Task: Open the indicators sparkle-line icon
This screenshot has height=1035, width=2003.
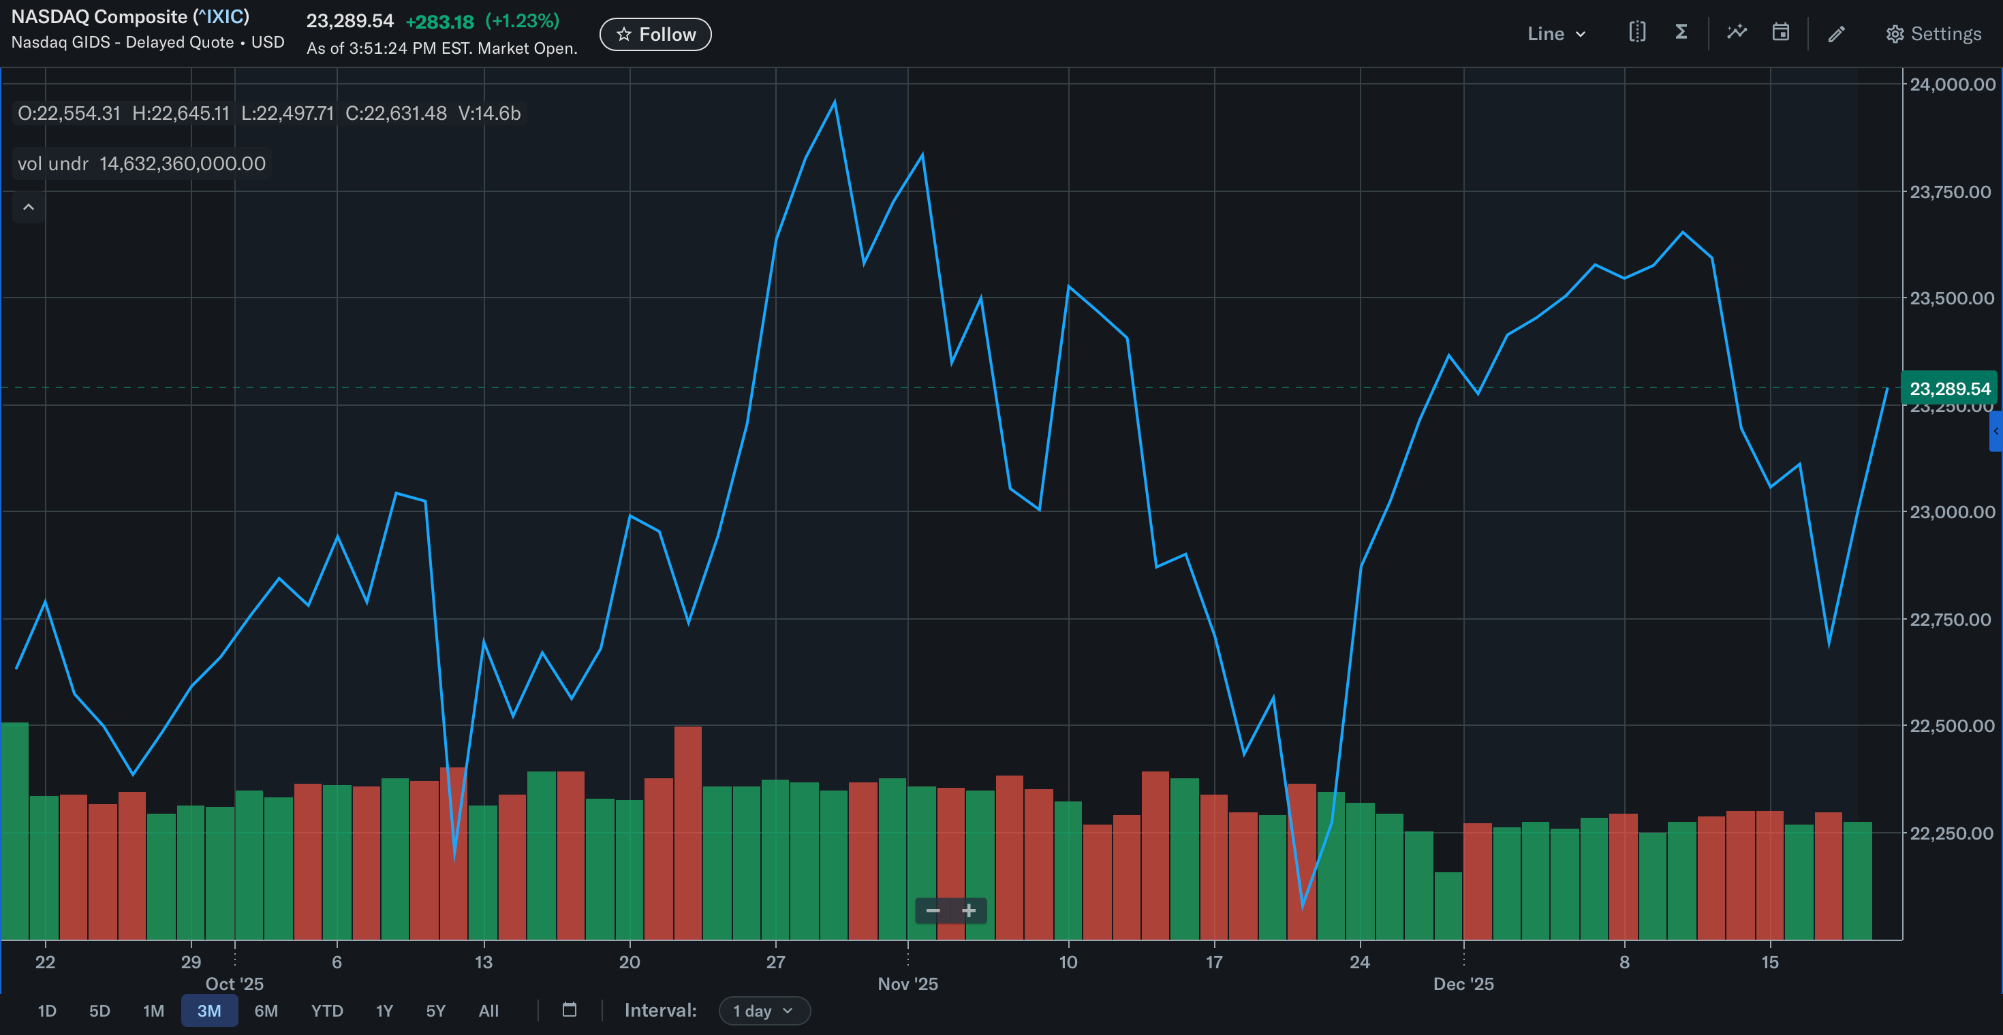Action: (x=1737, y=33)
